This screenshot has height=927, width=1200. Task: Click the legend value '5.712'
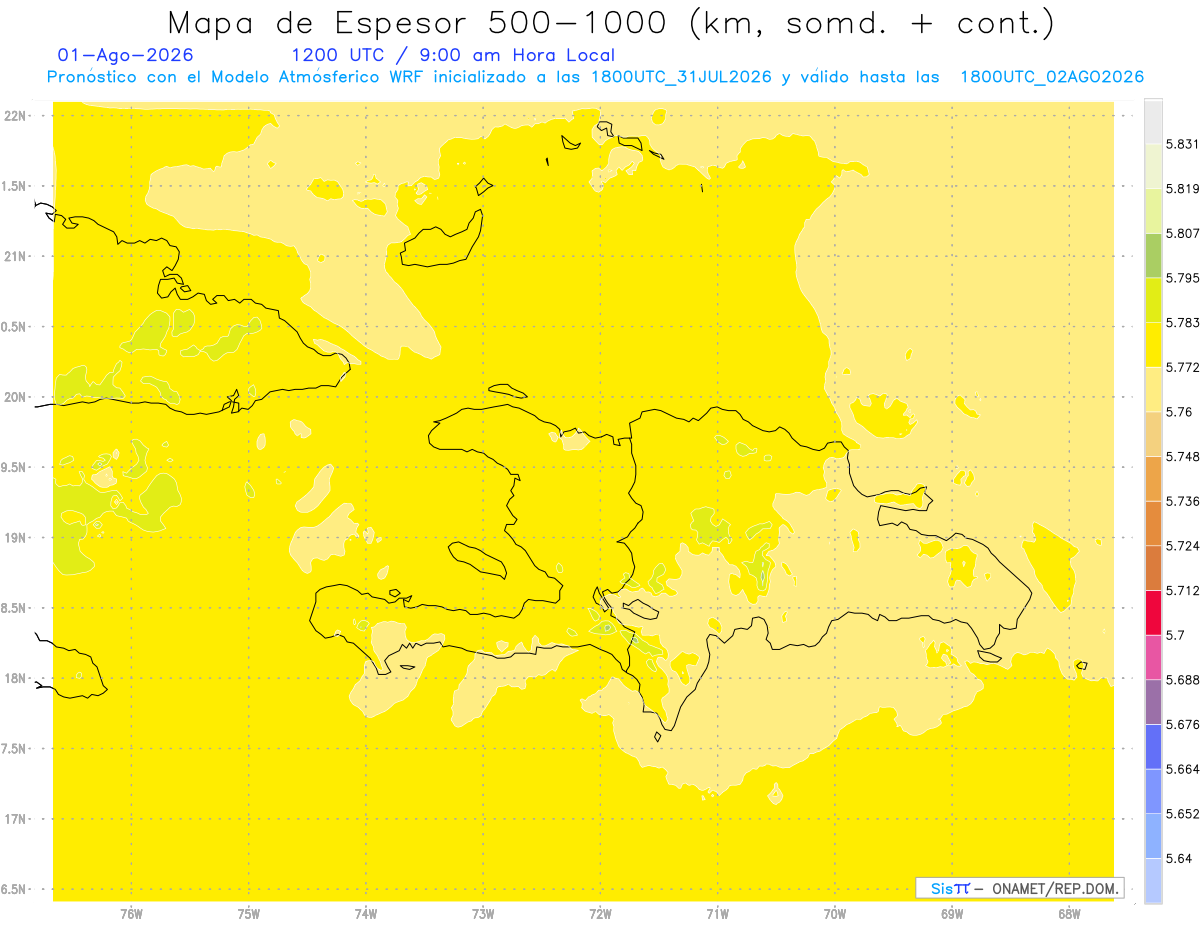point(1183,590)
